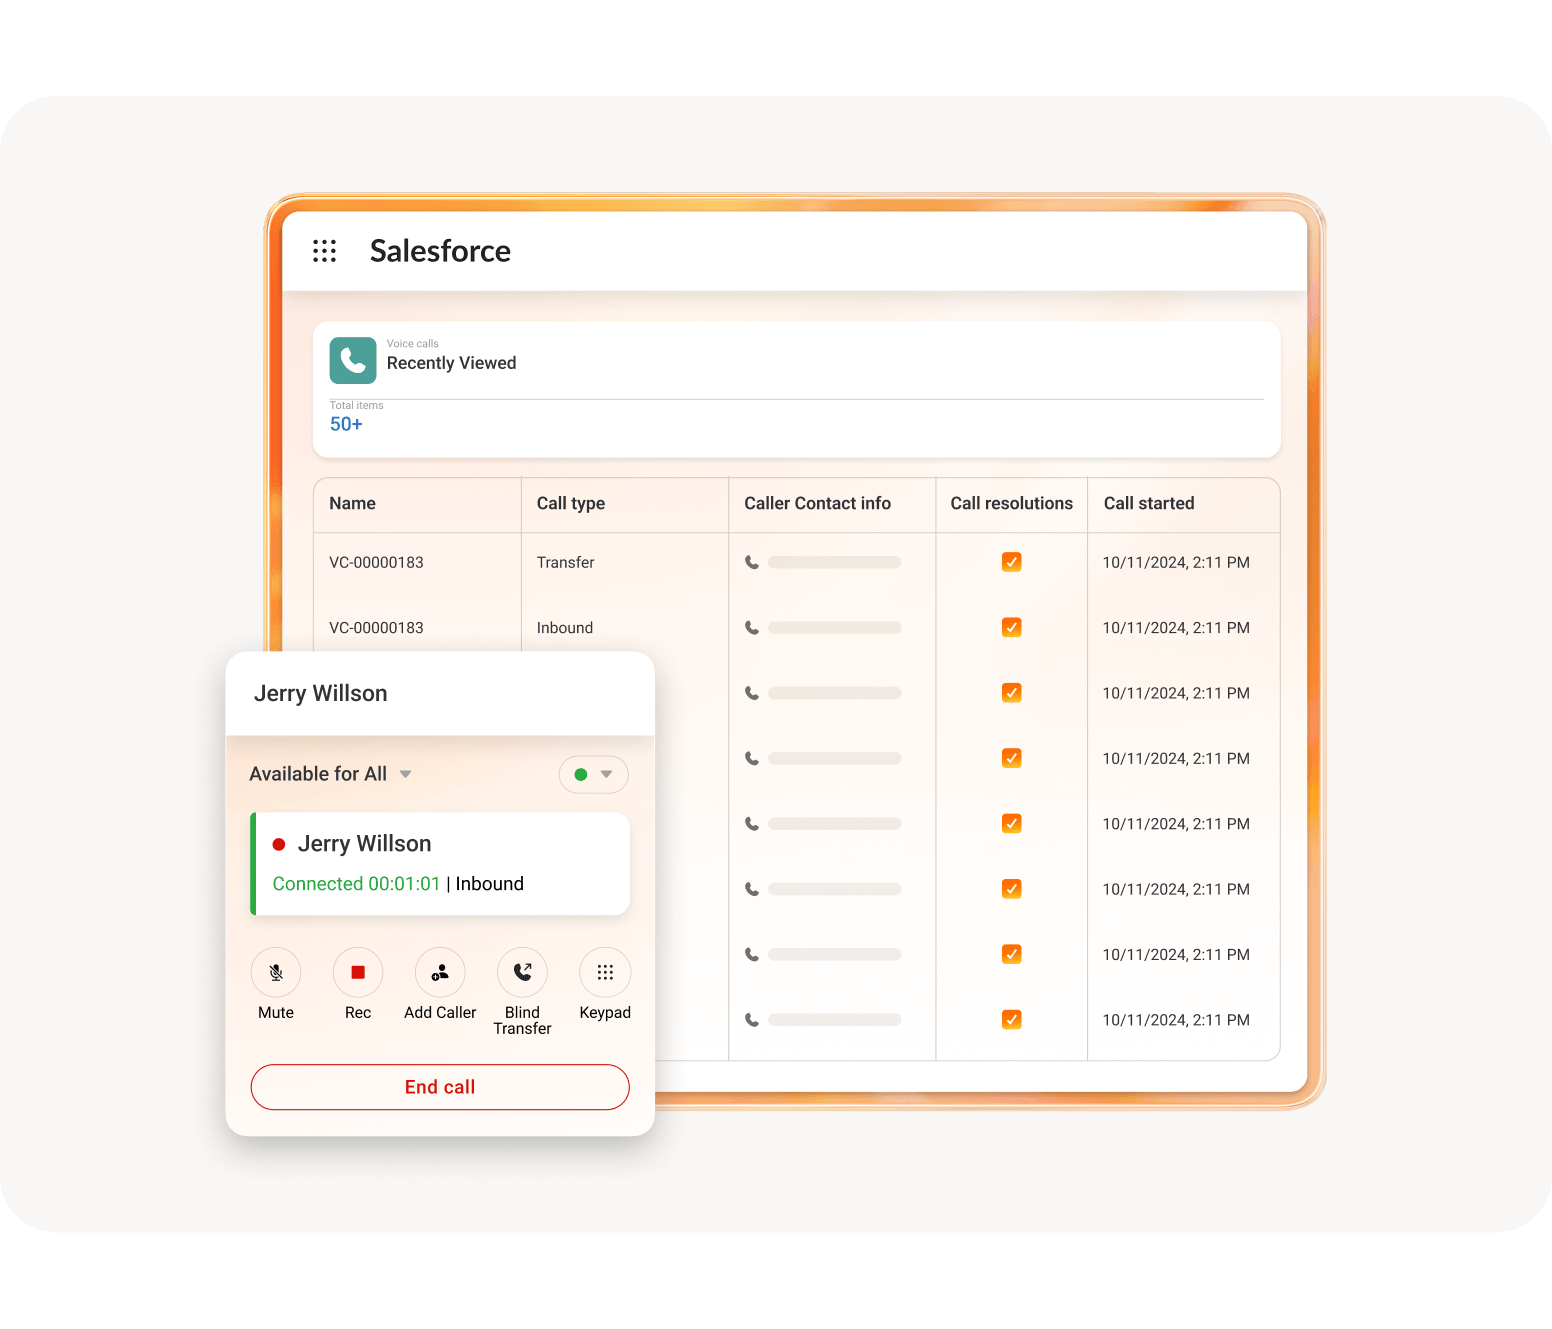Select the VC-00000183 Transfer record

(376, 562)
